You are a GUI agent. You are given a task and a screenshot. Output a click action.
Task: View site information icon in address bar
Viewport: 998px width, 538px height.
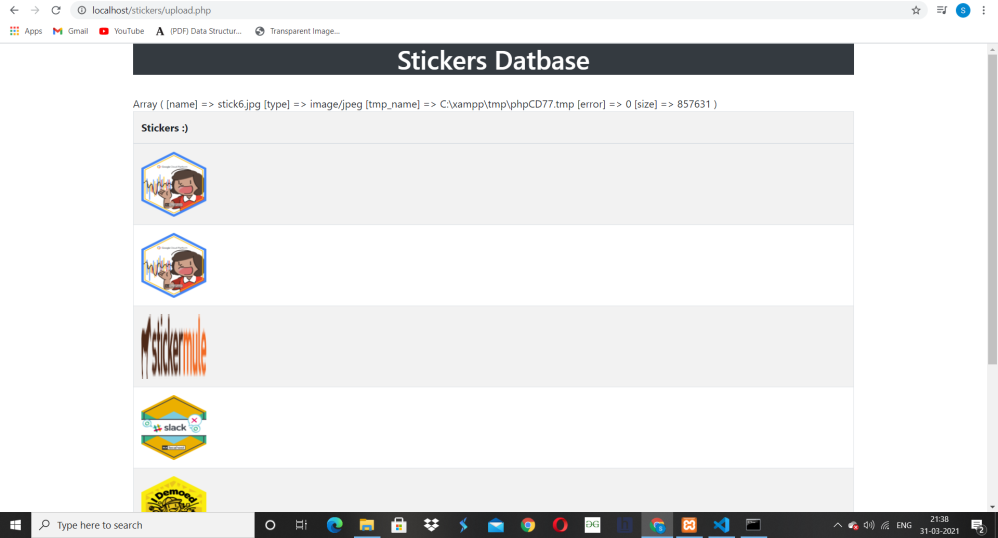81,10
